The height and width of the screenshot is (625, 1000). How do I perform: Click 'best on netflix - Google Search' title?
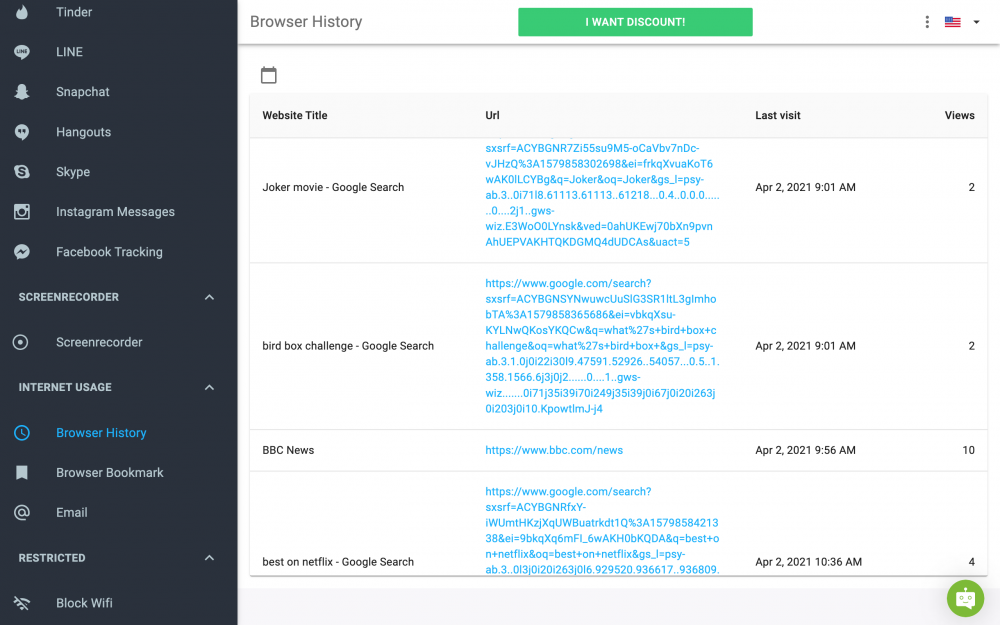click(338, 562)
